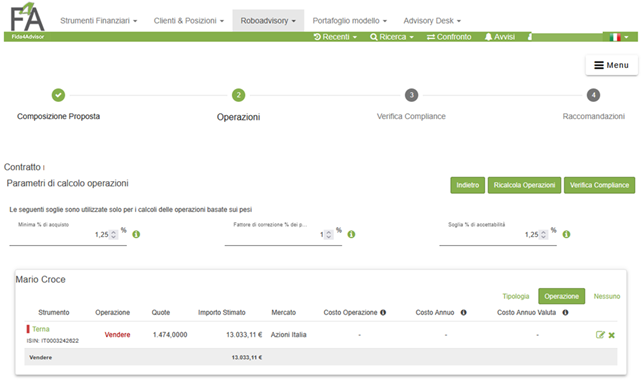
Task: Select the 1.474,0000 quote value
Action: [170, 335]
